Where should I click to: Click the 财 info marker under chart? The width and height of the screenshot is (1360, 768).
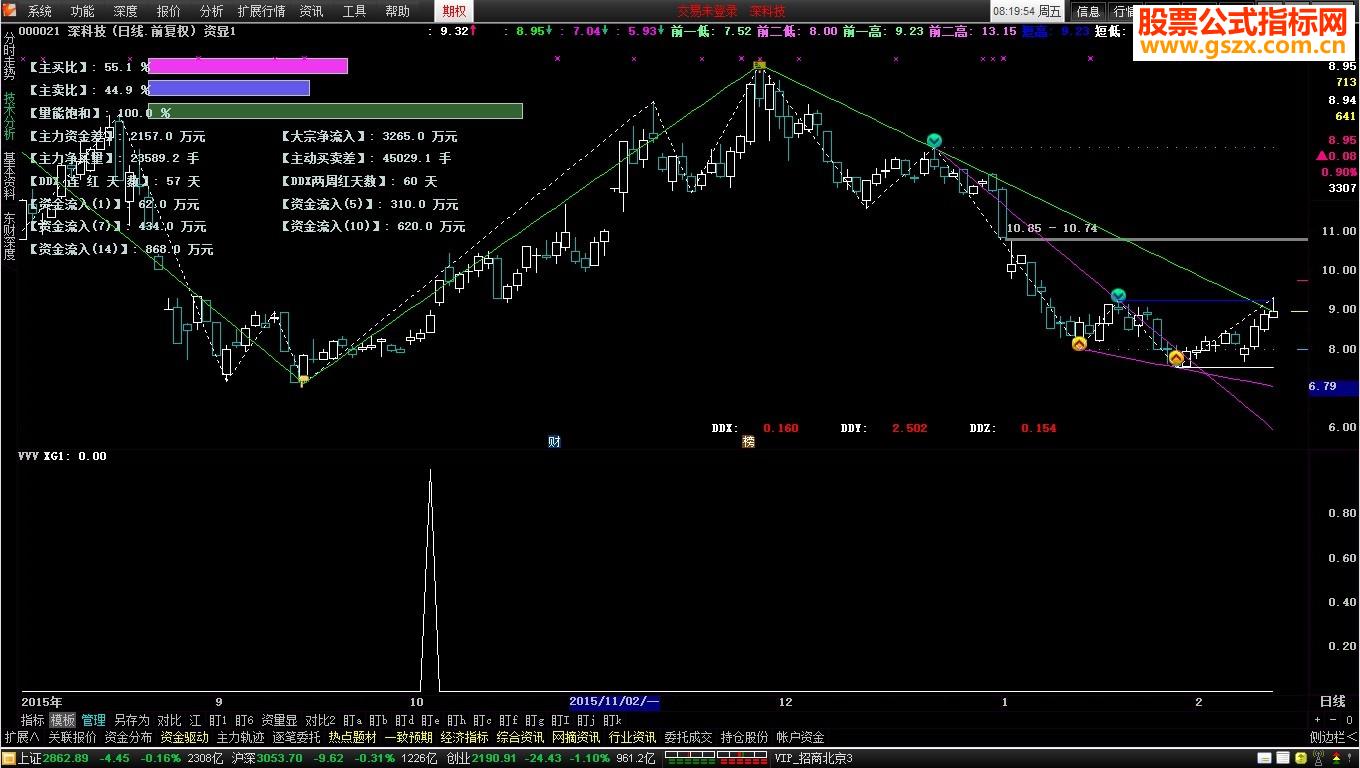point(554,441)
